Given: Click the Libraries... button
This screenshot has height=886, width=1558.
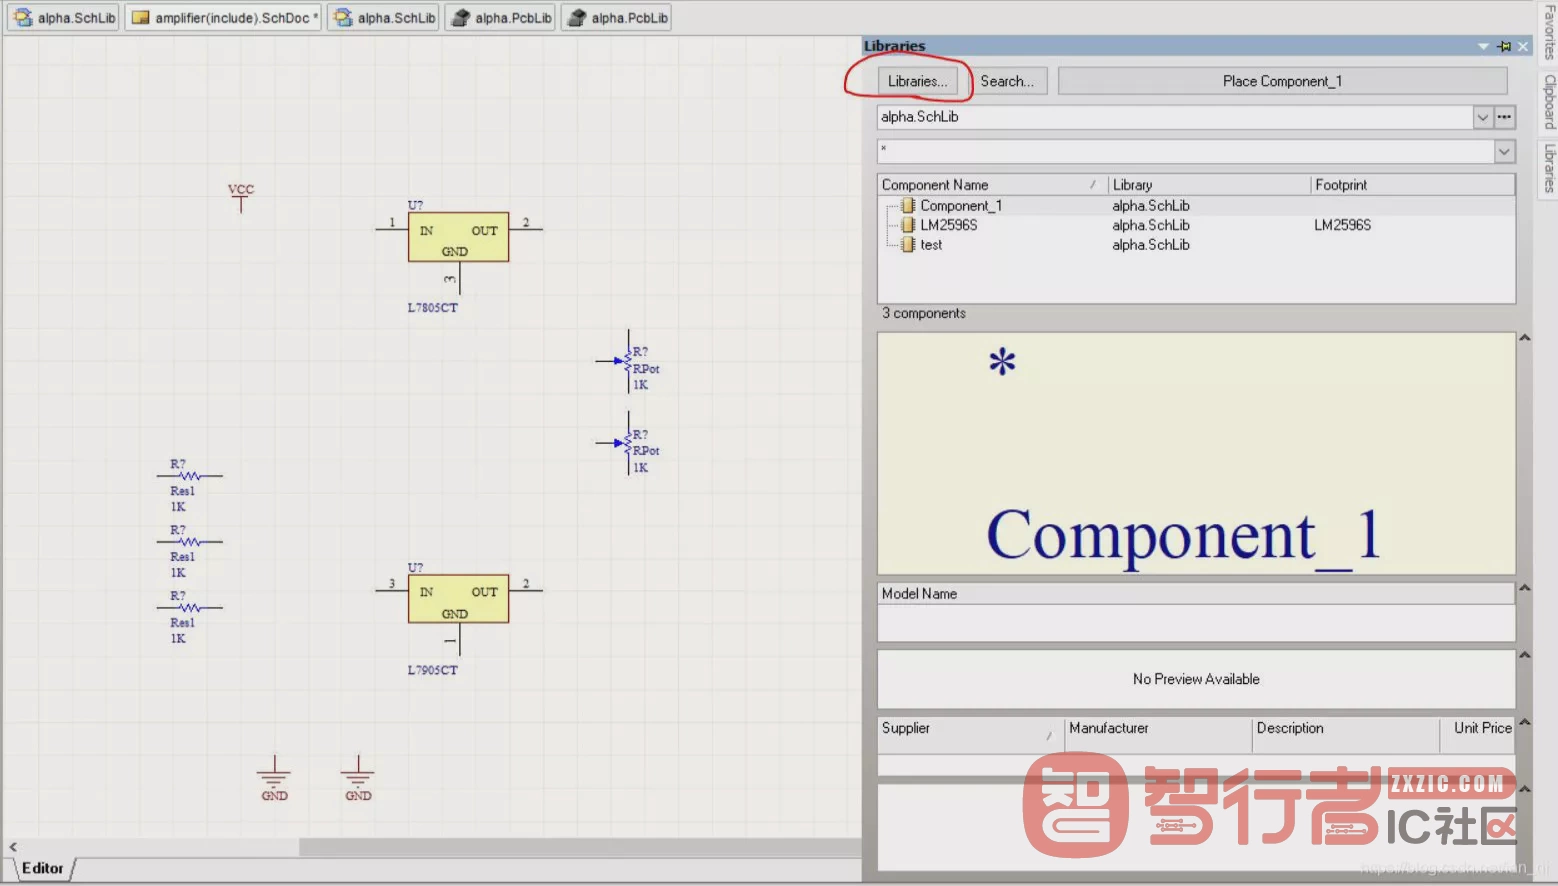Looking at the screenshot, I should pyautogui.click(x=917, y=81).
